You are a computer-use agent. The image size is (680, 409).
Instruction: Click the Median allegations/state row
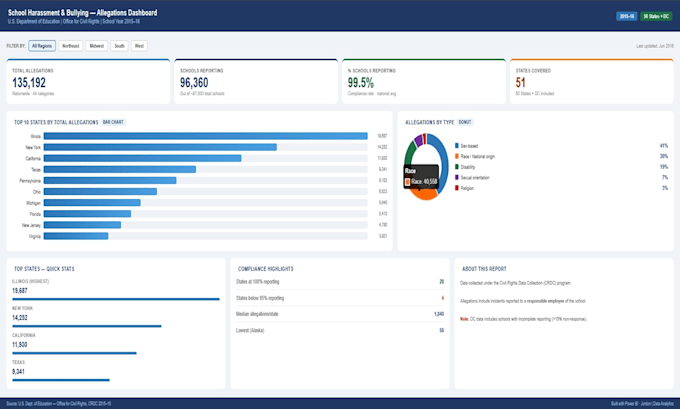click(340, 314)
